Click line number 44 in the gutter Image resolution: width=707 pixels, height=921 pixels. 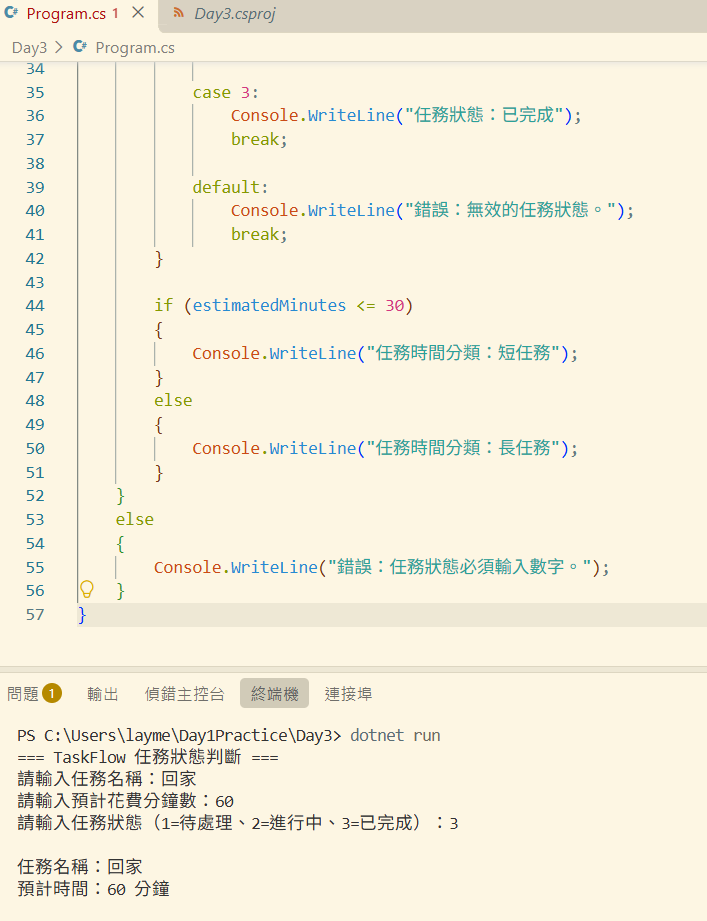pyautogui.click(x=35, y=305)
